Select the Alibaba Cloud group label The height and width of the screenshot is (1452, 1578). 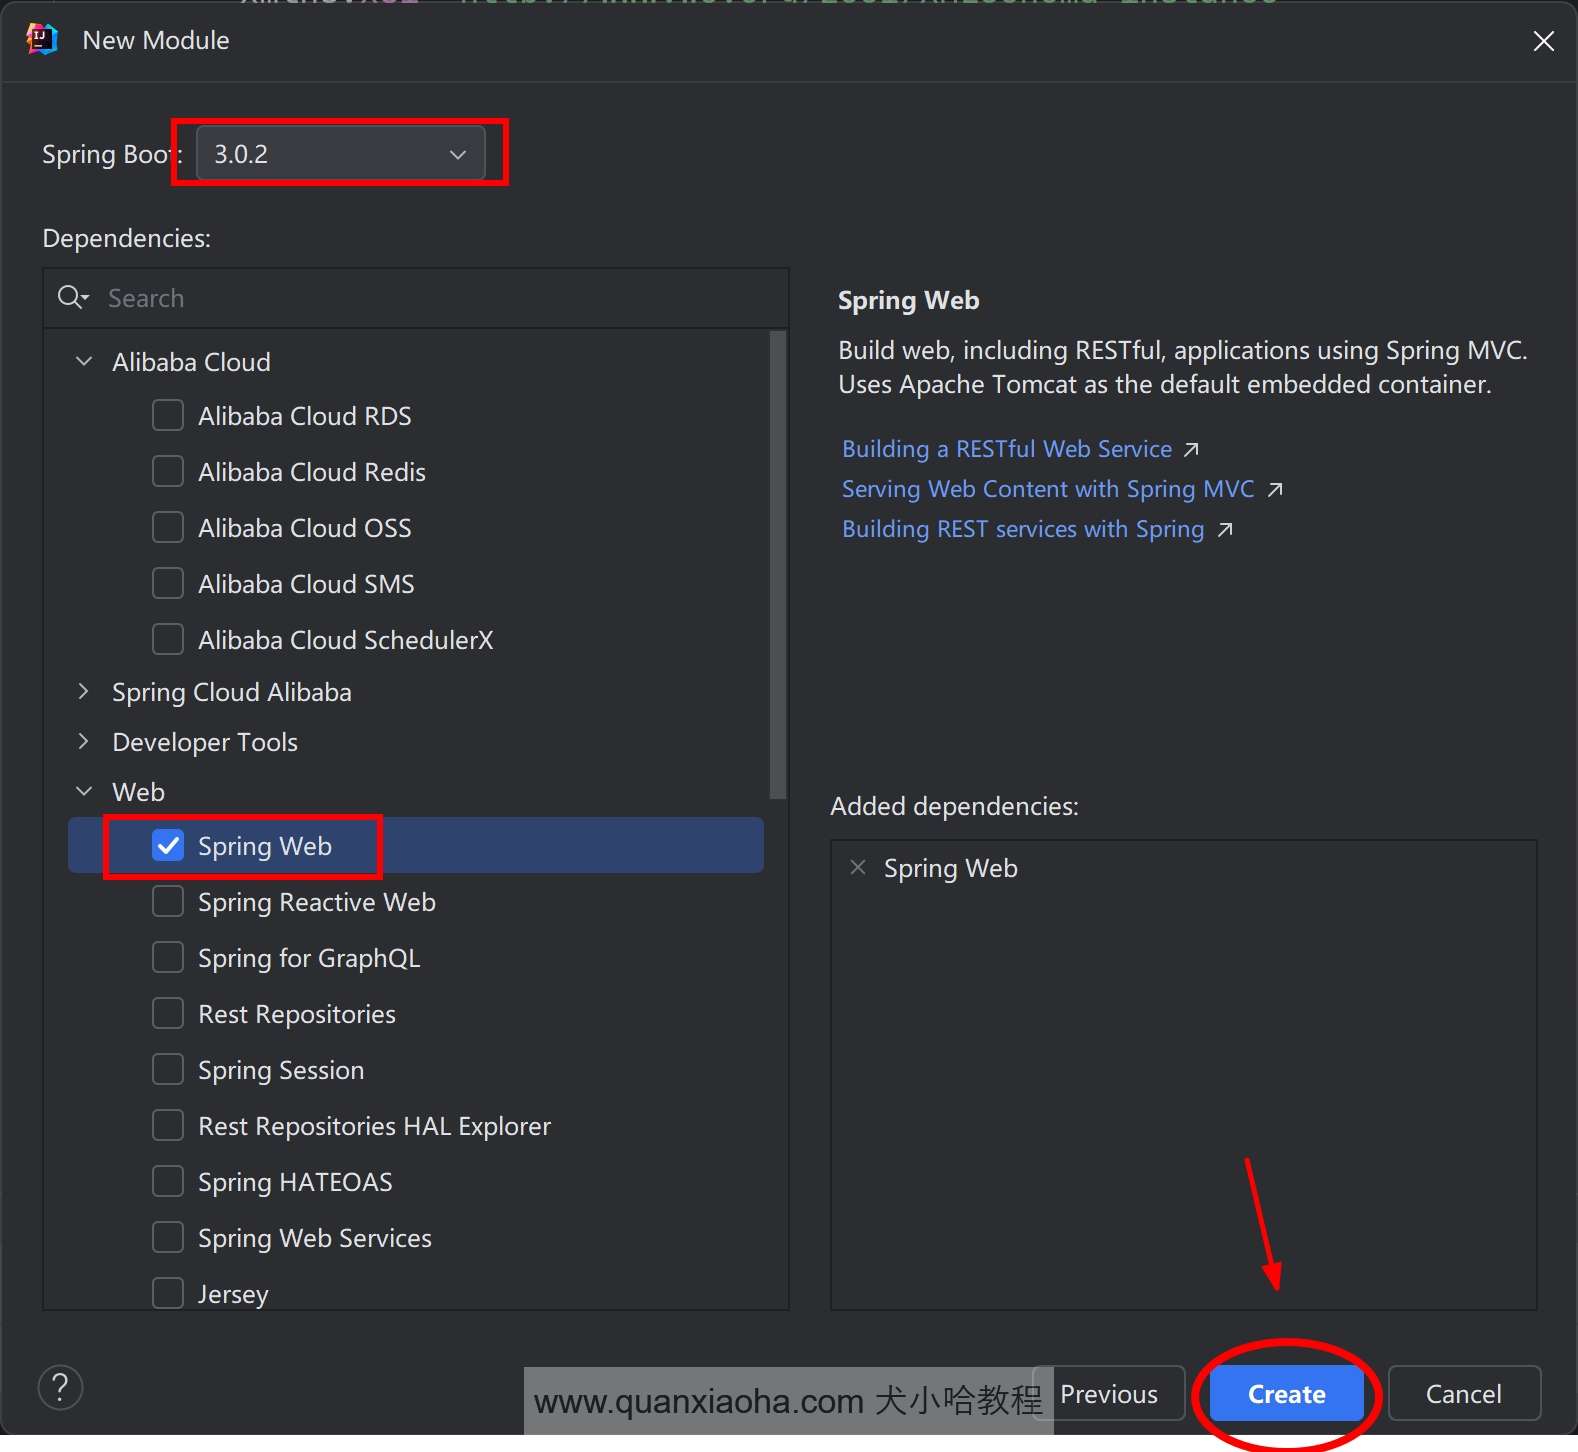pyautogui.click(x=191, y=362)
